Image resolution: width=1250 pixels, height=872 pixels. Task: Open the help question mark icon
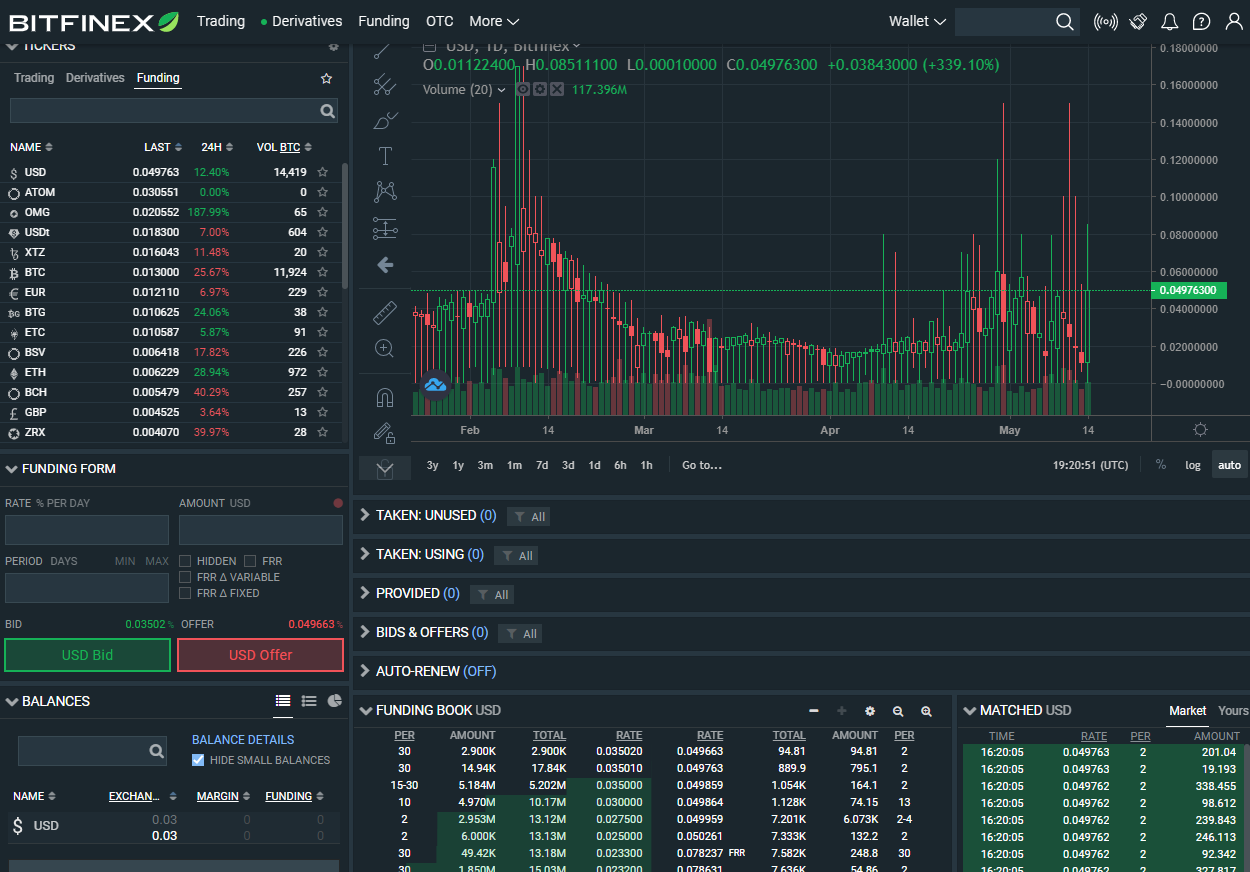tap(1201, 21)
